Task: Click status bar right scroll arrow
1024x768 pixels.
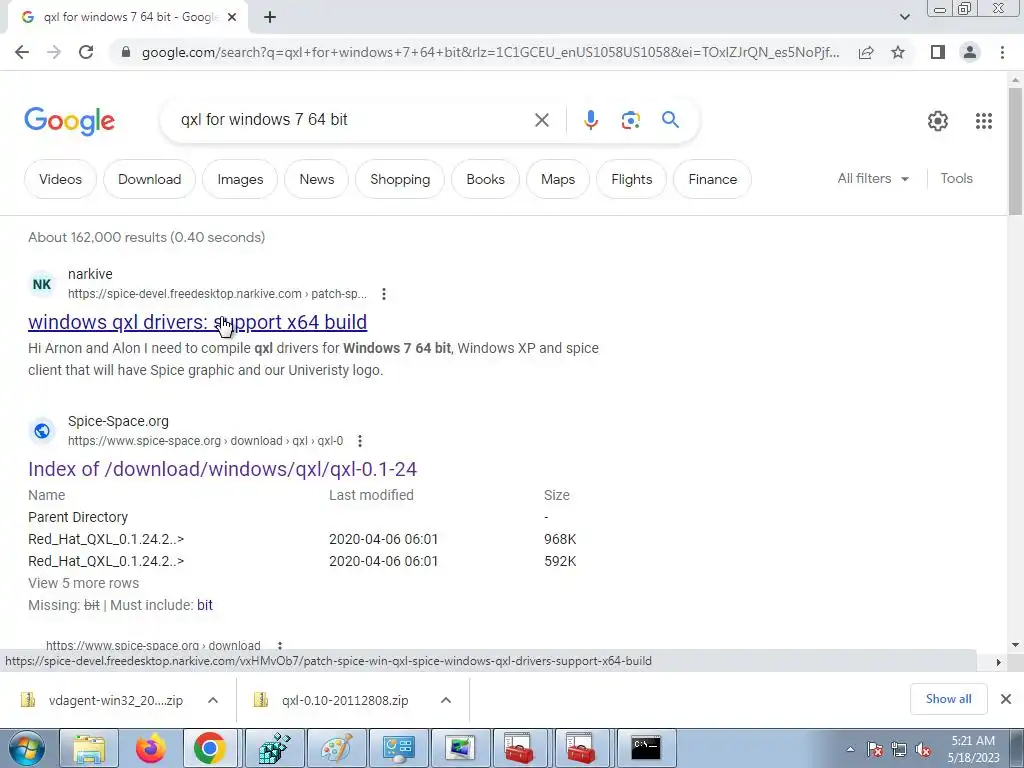Action: click(998, 662)
